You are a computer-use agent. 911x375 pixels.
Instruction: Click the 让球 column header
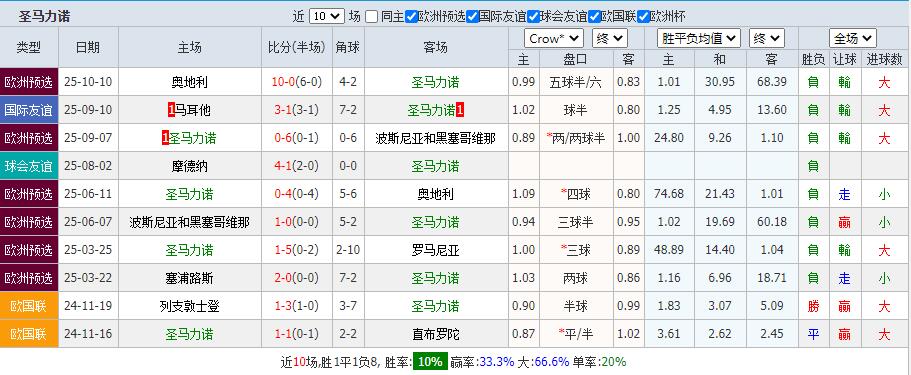[x=845, y=59]
